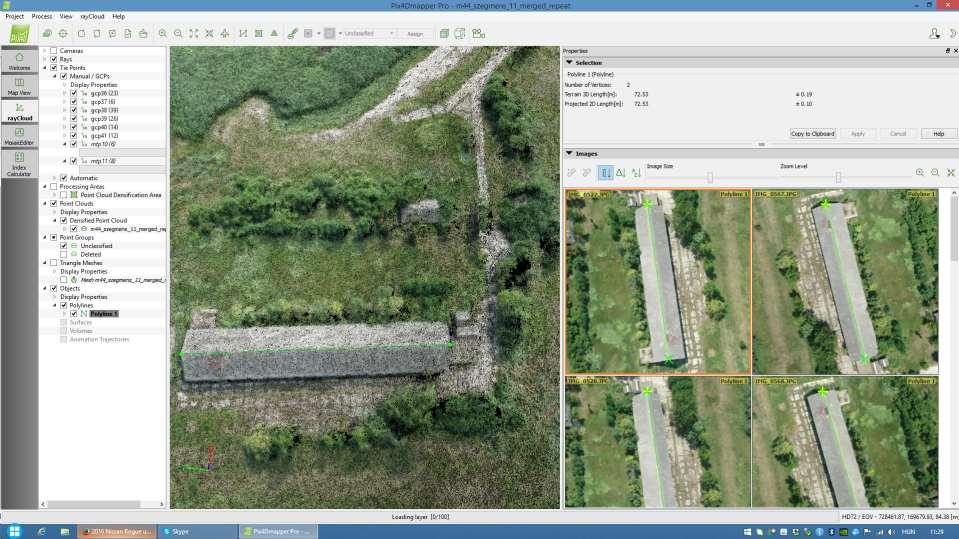Viewport: 959px width, 539px height.
Task: Reset image view with Images panel fit icon
Action: coord(950,173)
